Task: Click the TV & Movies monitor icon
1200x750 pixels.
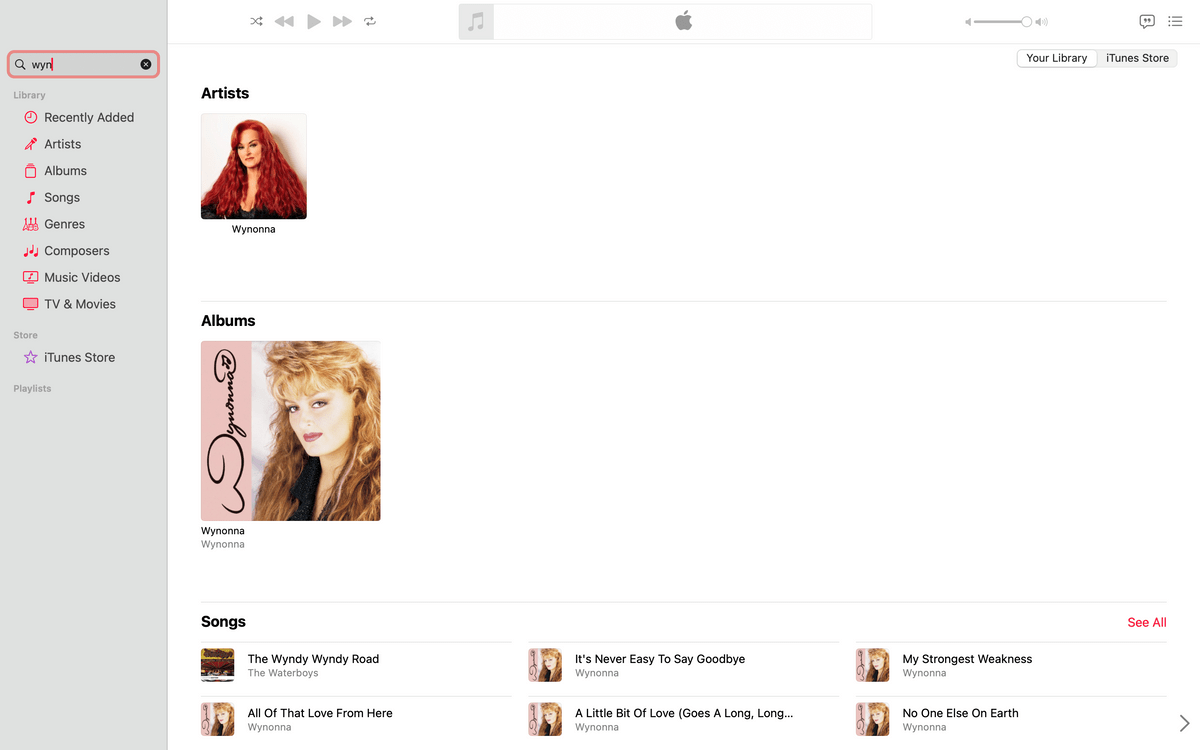Action: click(x=30, y=304)
